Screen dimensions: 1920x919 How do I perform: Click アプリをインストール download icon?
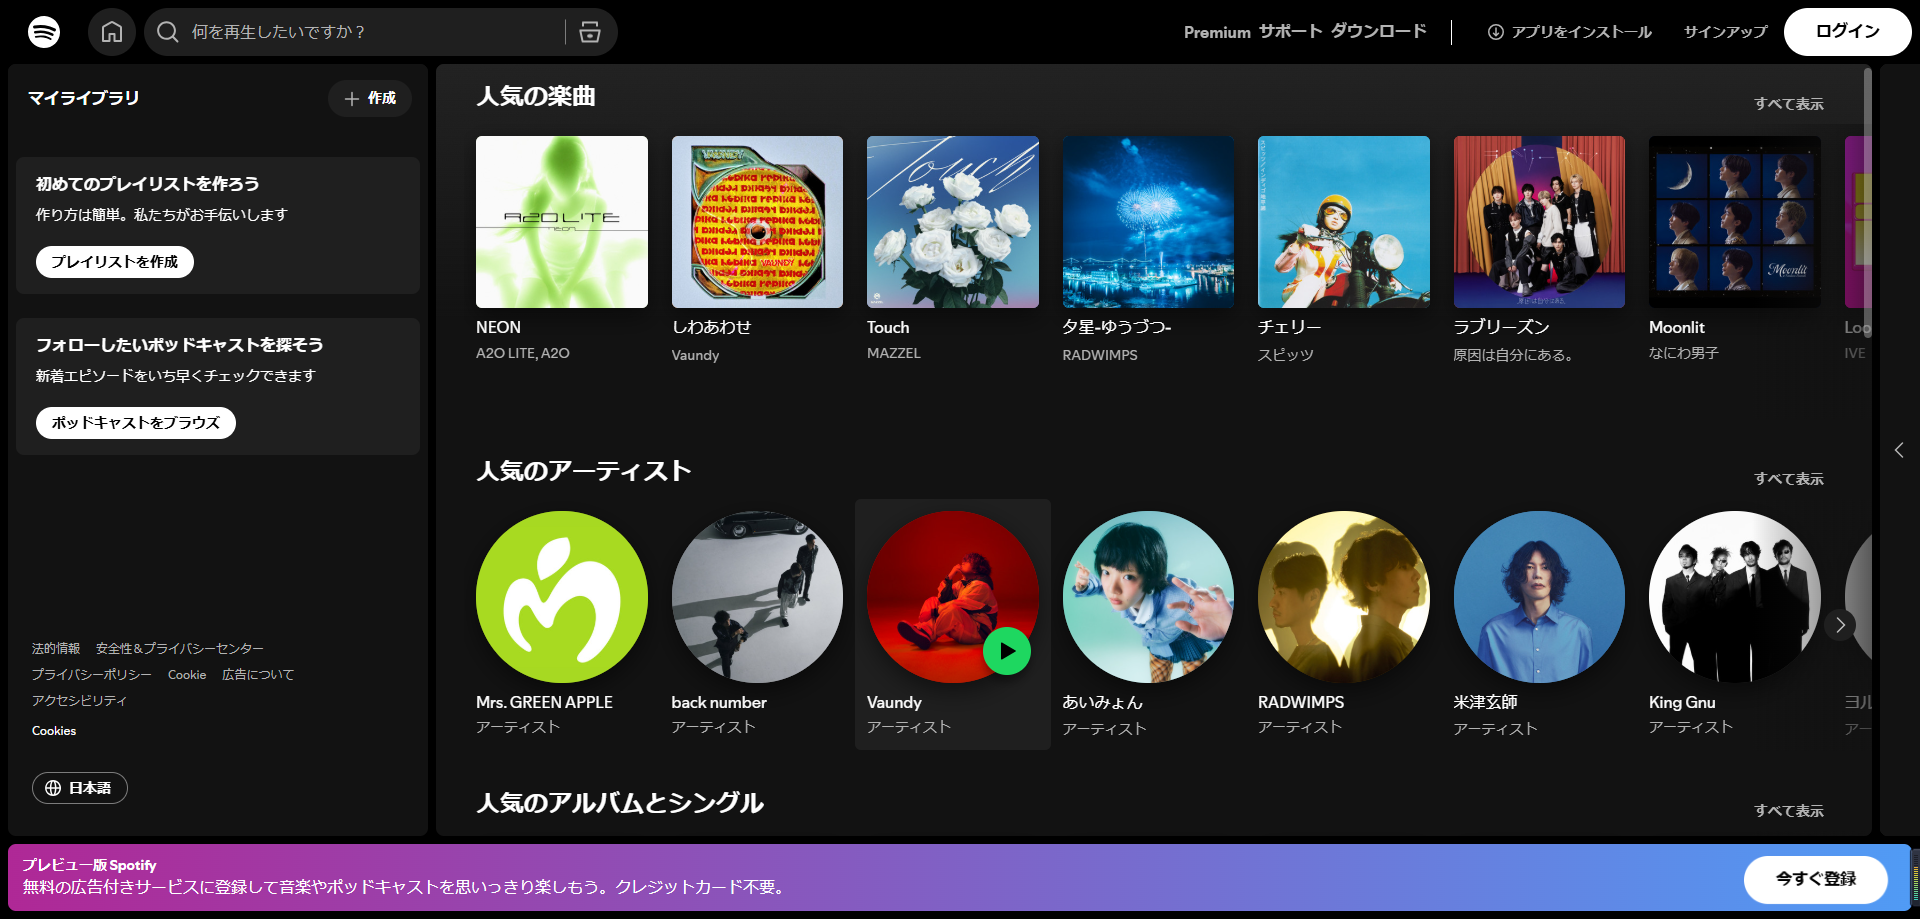[1496, 32]
